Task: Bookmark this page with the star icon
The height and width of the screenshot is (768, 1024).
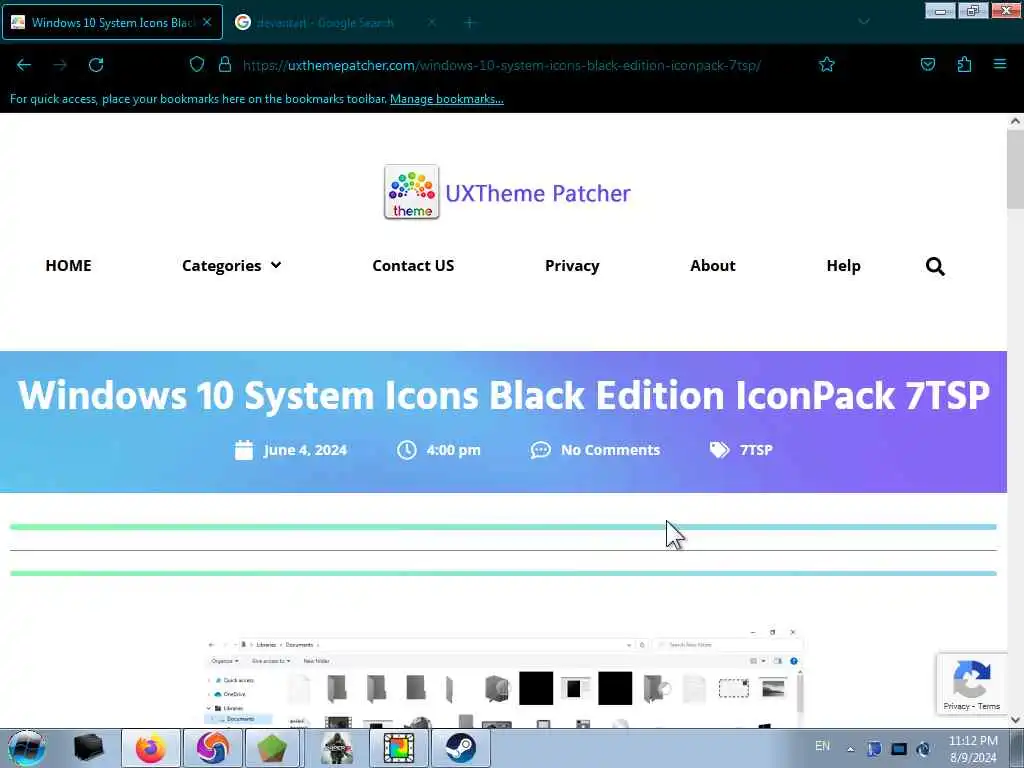Action: [x=827, y=64]
